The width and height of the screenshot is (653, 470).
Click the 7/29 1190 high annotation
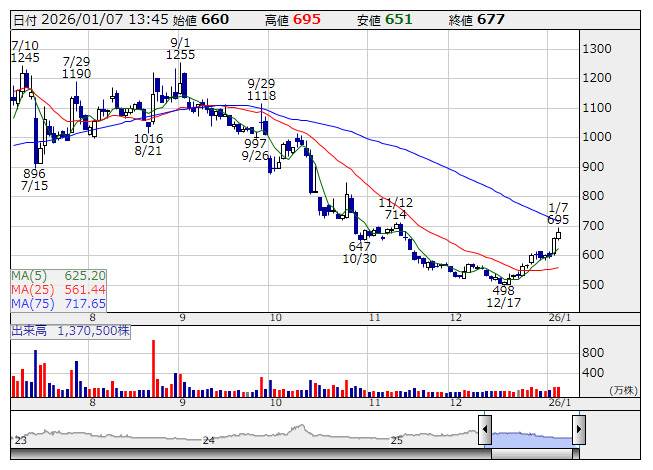77,68
